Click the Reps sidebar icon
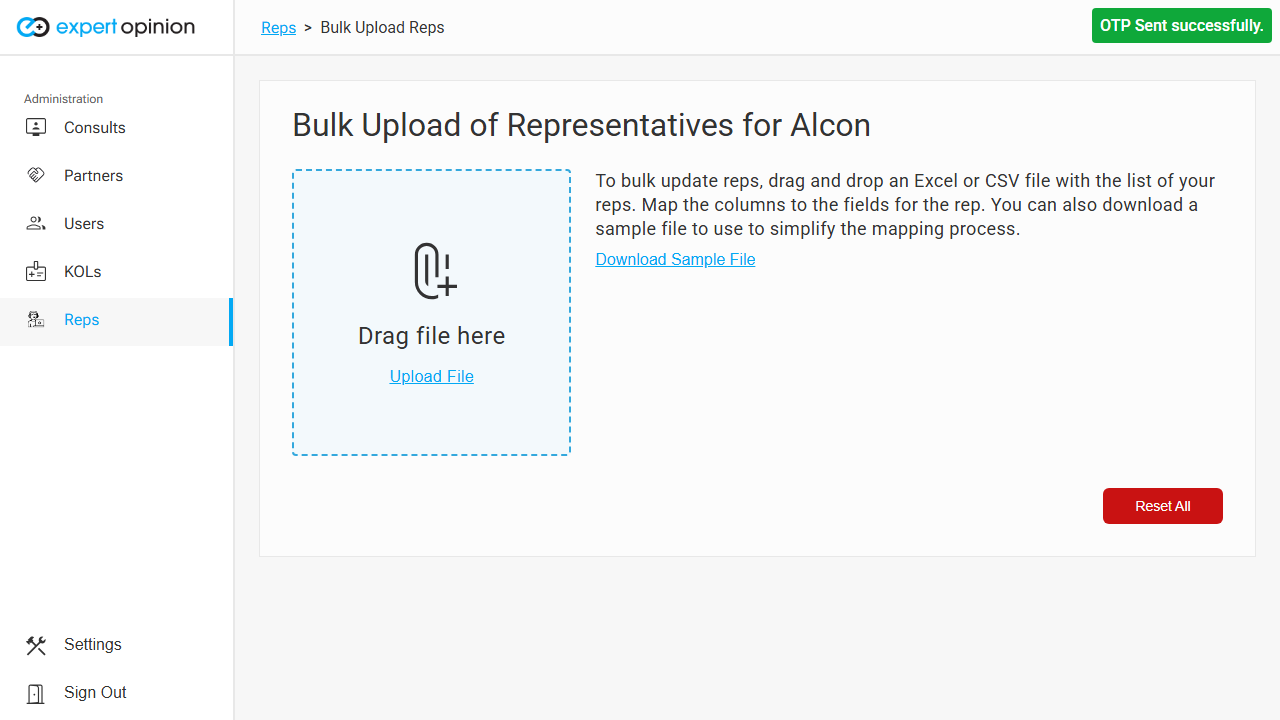The image size is (1280, 720). click(x=36, y=320)
